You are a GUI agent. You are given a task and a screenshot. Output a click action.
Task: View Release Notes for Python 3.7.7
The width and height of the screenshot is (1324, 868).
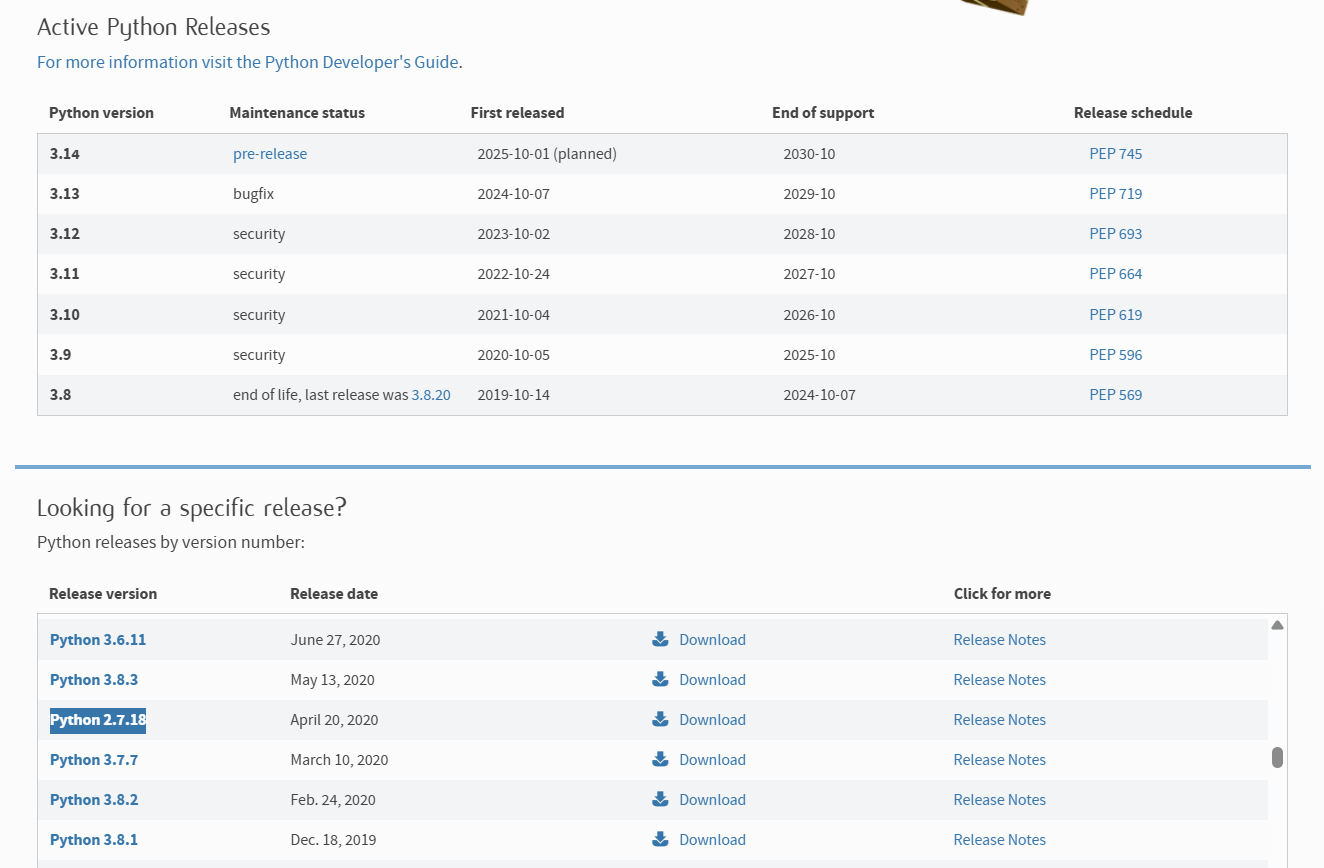[x=999, y=760]
